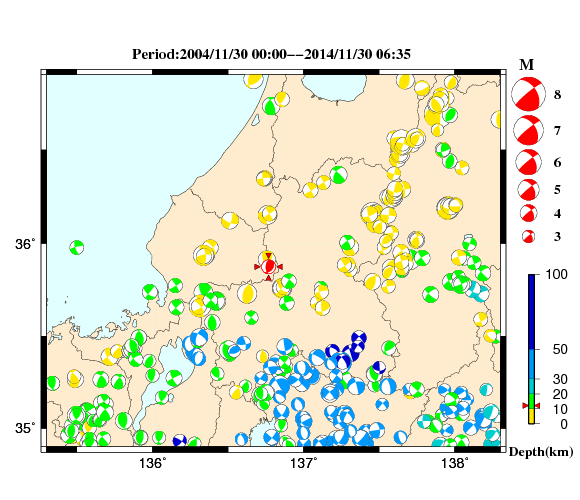This screenshot has width=580, height=500.
Task: Click the 36° latitude label
Action: pos(26,244)
